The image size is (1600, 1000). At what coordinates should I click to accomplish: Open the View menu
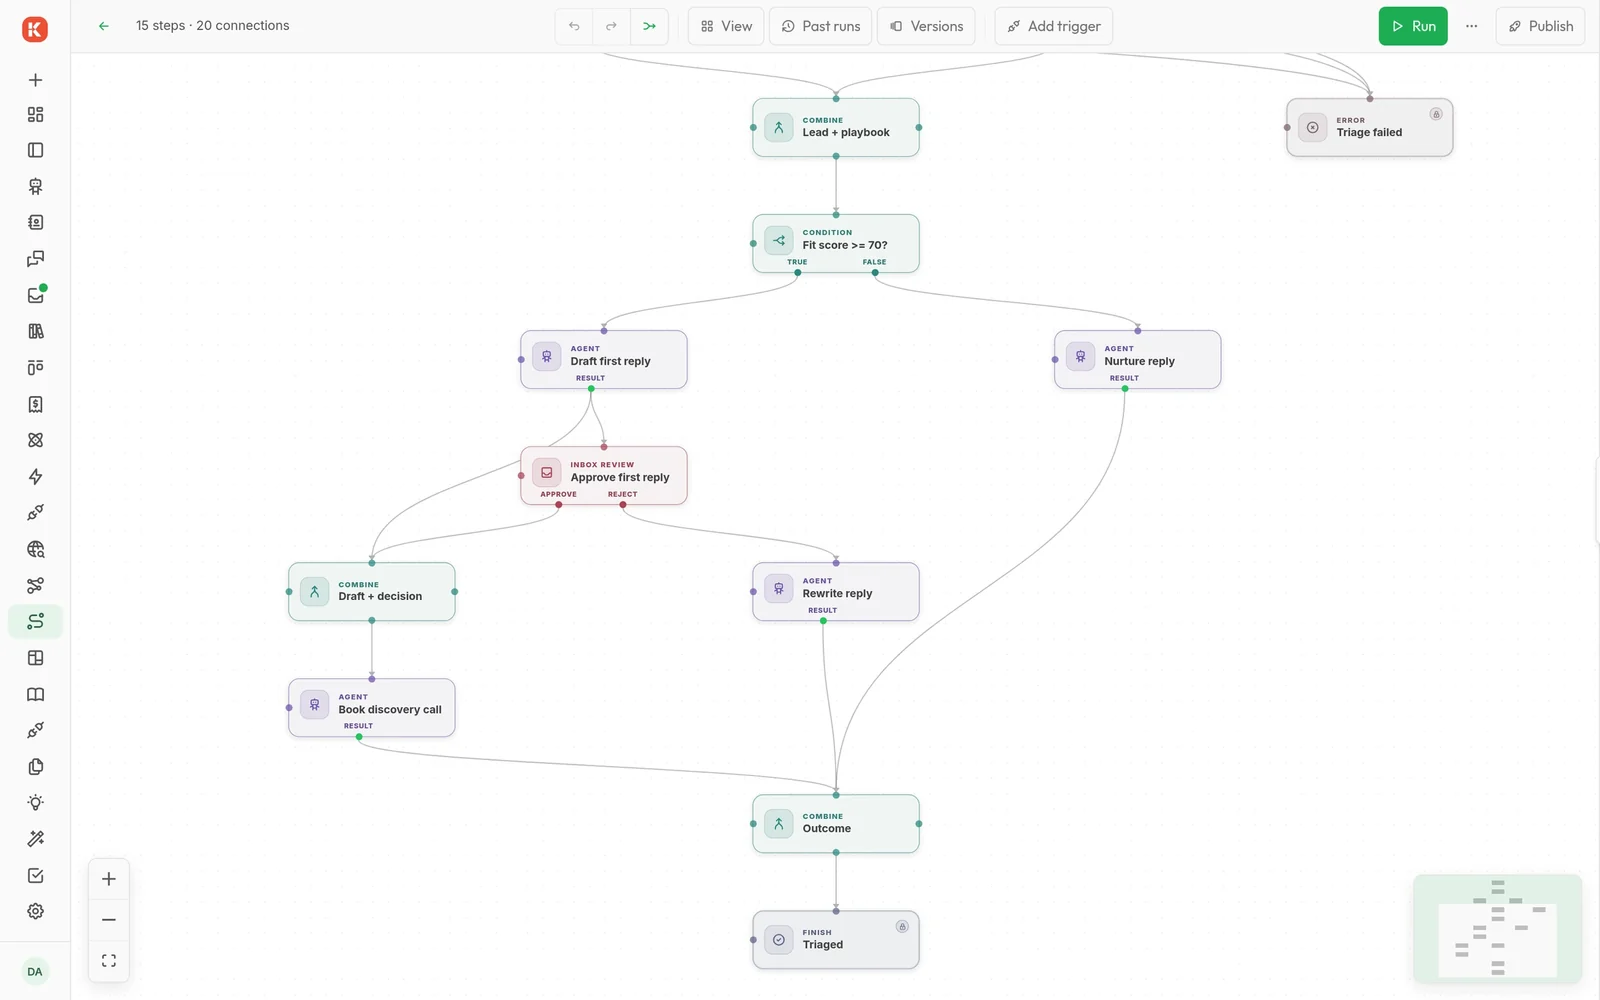[726, 26]
